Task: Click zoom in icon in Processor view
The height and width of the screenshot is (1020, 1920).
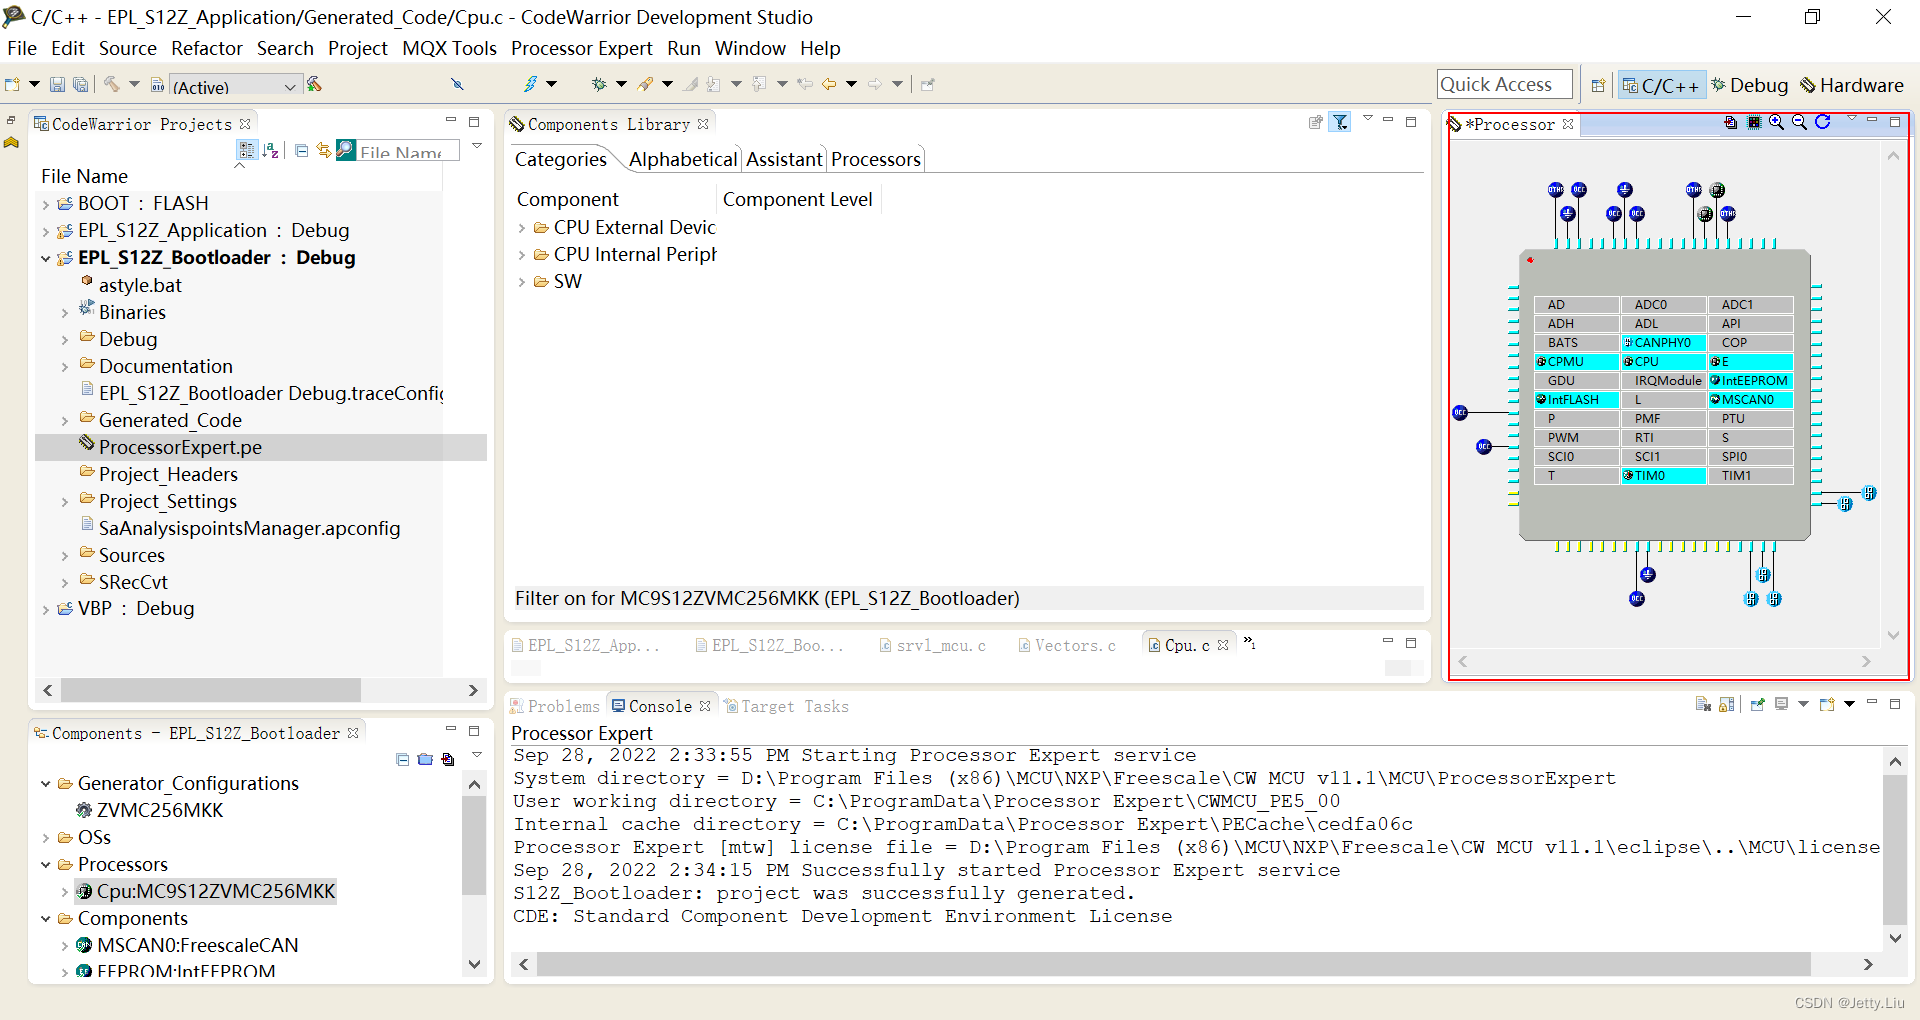Action: 1776,122
